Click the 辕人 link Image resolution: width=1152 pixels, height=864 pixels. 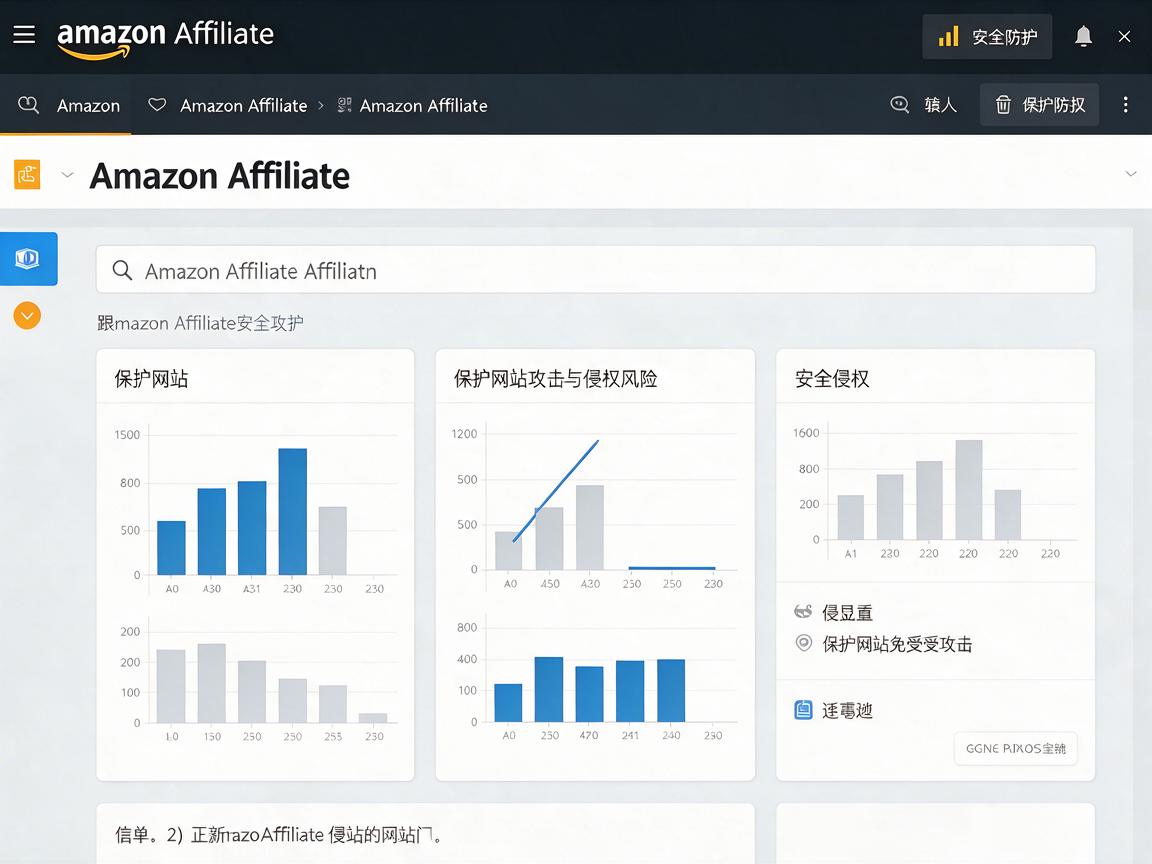point(940,105)
